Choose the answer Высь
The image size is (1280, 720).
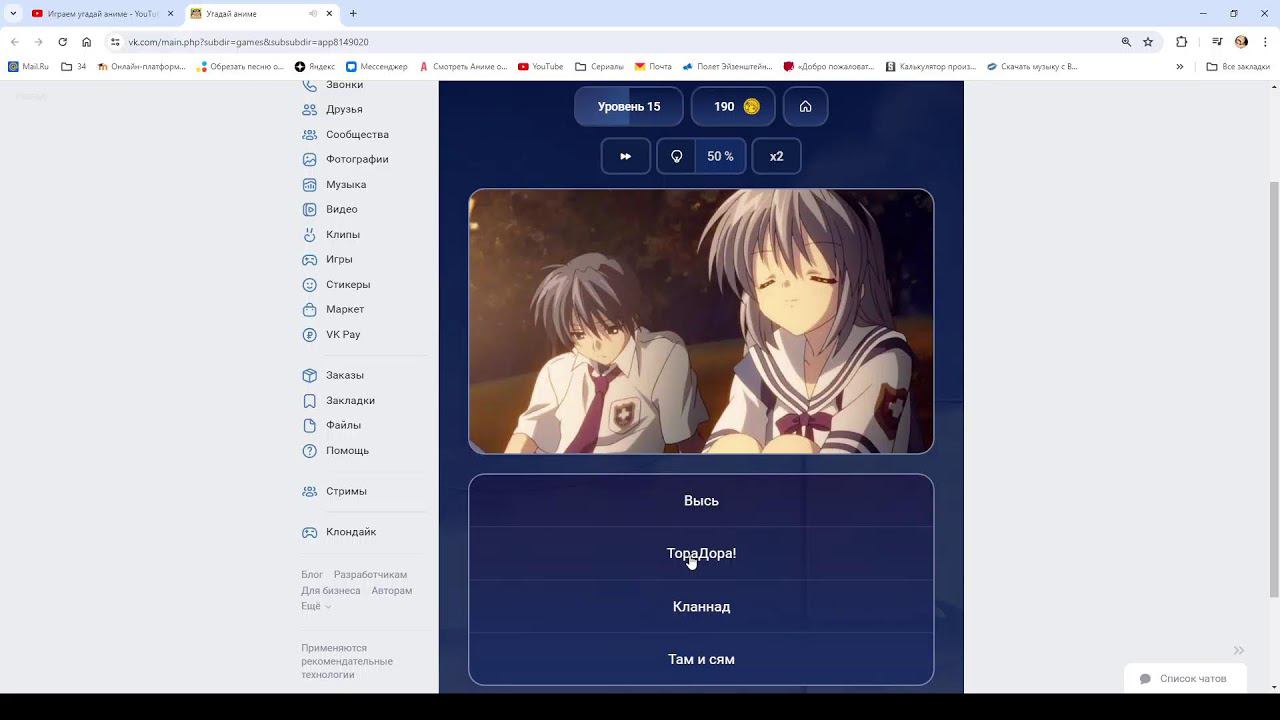pyautogui.click(x=701, y=501)
